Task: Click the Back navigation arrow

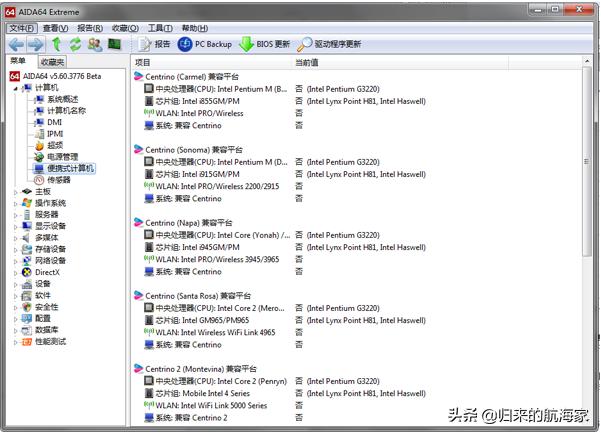Action: (x=16, y=44)
